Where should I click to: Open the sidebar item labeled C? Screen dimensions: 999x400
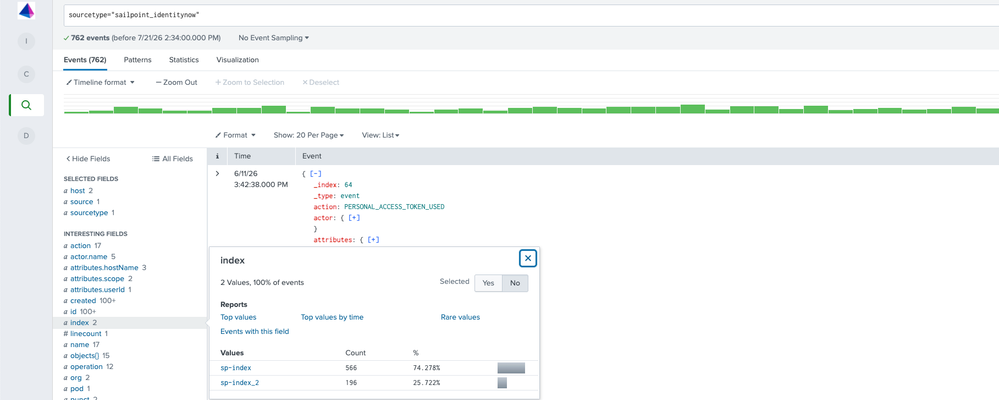(26, 74)
